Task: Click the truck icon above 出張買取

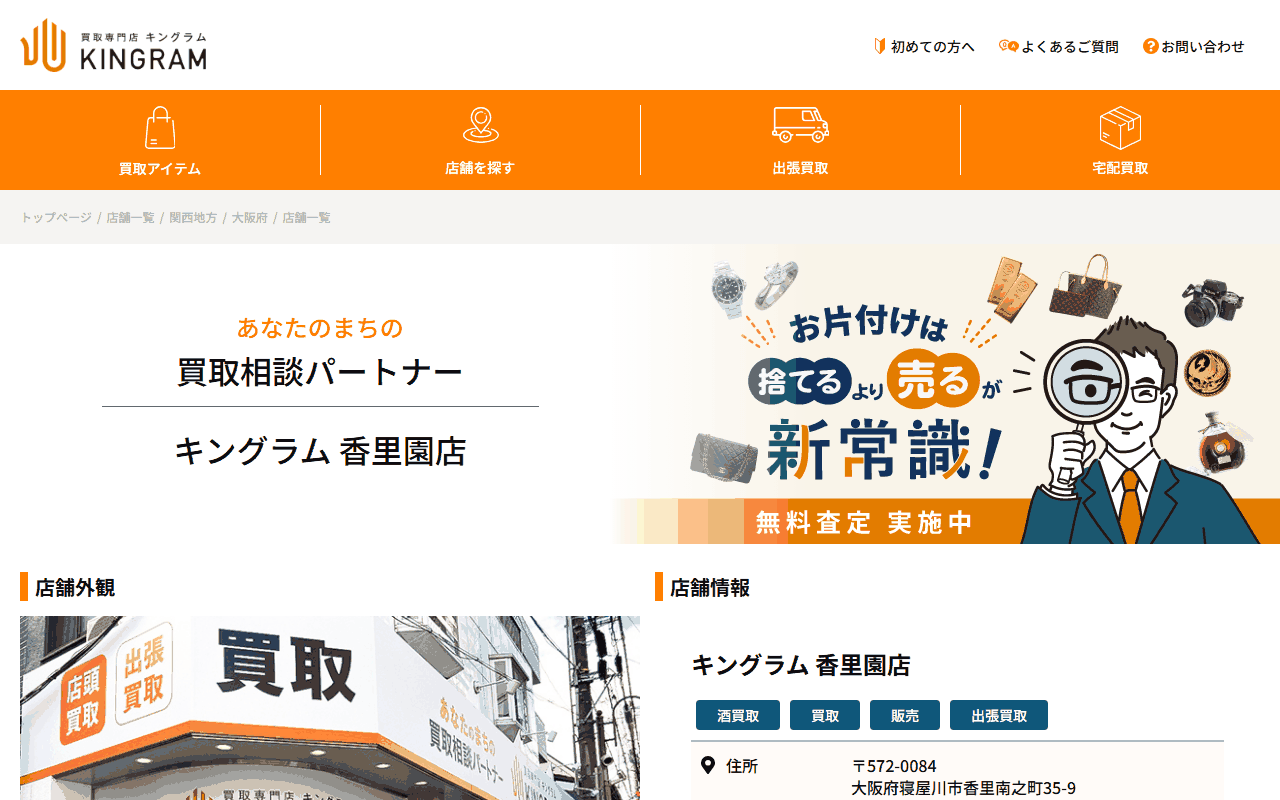Action: 800,125
